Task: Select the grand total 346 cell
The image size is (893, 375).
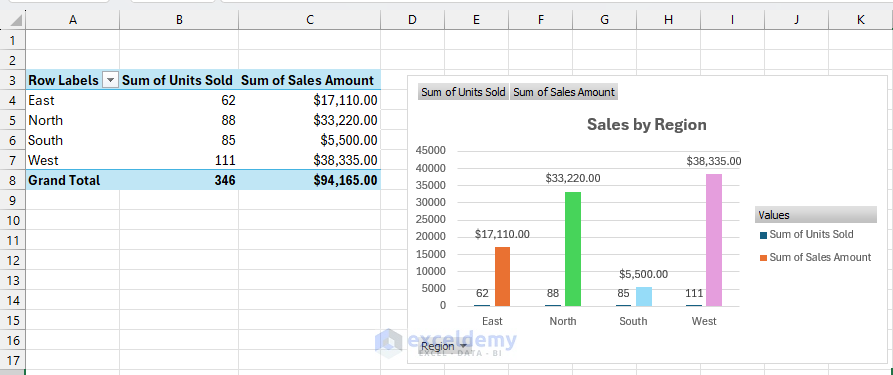Action: [179, 181]
